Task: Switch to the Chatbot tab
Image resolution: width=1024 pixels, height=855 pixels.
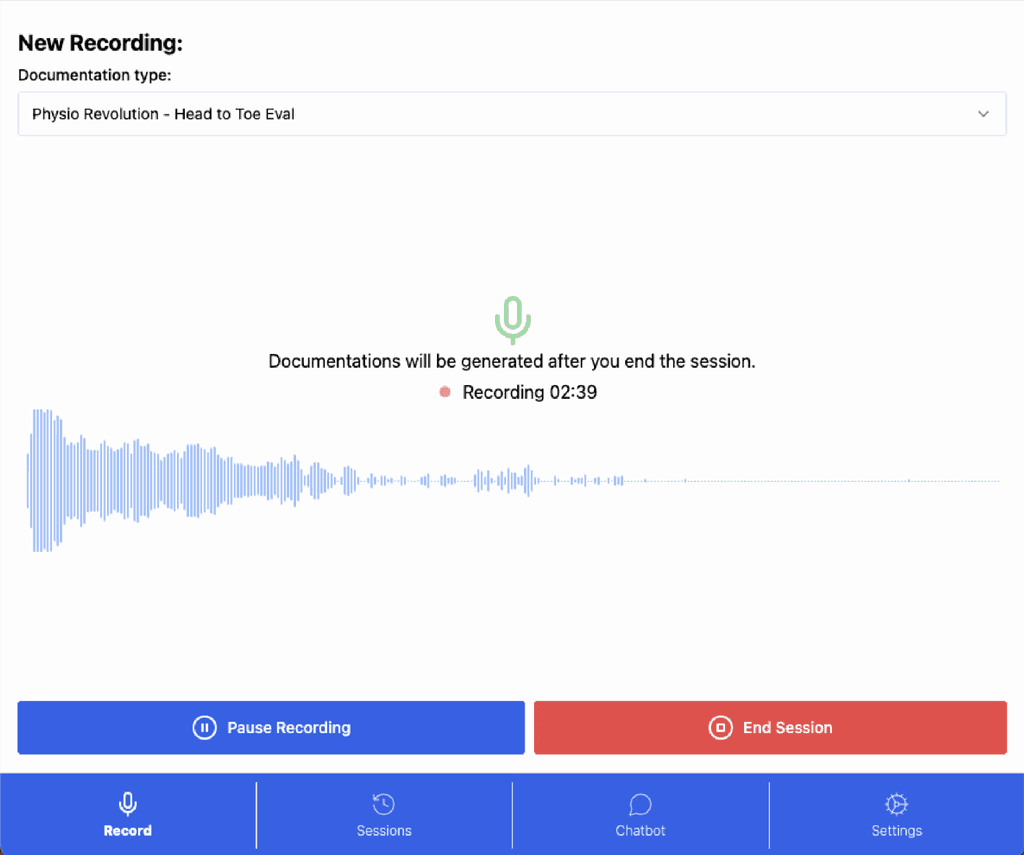Action: pyautogui.click(x=639, y=815)
